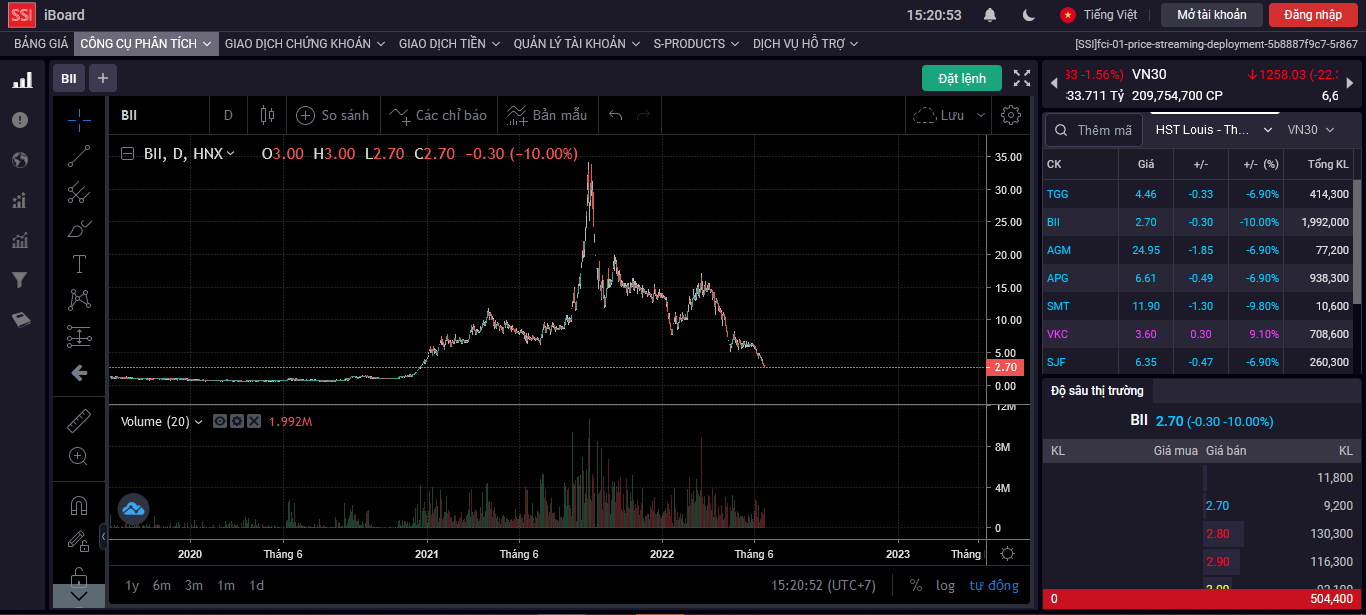Screen dimensions: 1366x615
Task: Select the ruler measure tool
Action: click(x=79, y=420)
